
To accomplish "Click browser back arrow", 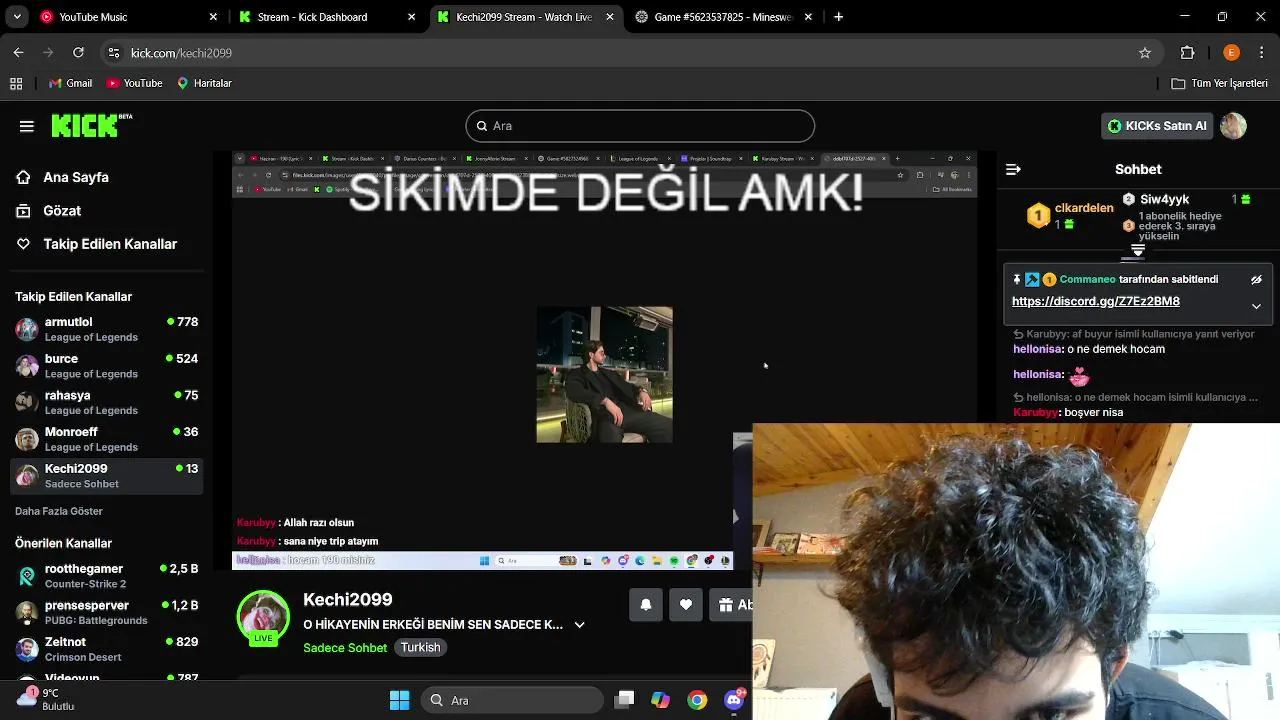I will 19,53.
